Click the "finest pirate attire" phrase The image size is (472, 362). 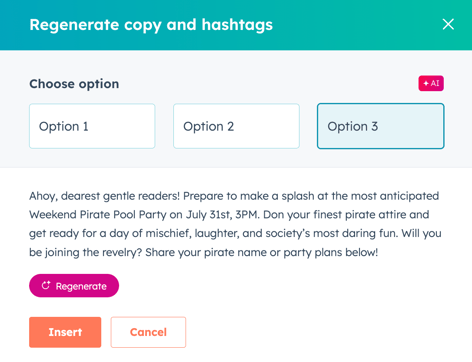[360, 215]
